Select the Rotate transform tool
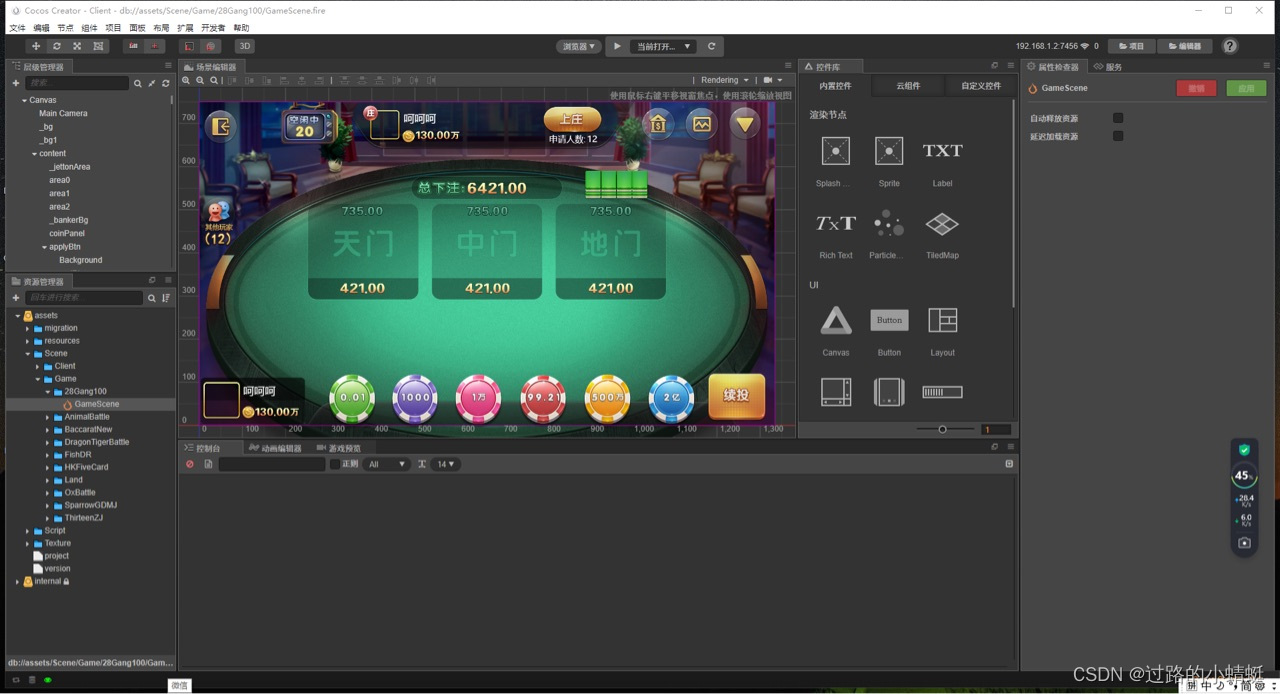Image resolution: width=1280 pixels, height=694 pixels. (57, 46)
